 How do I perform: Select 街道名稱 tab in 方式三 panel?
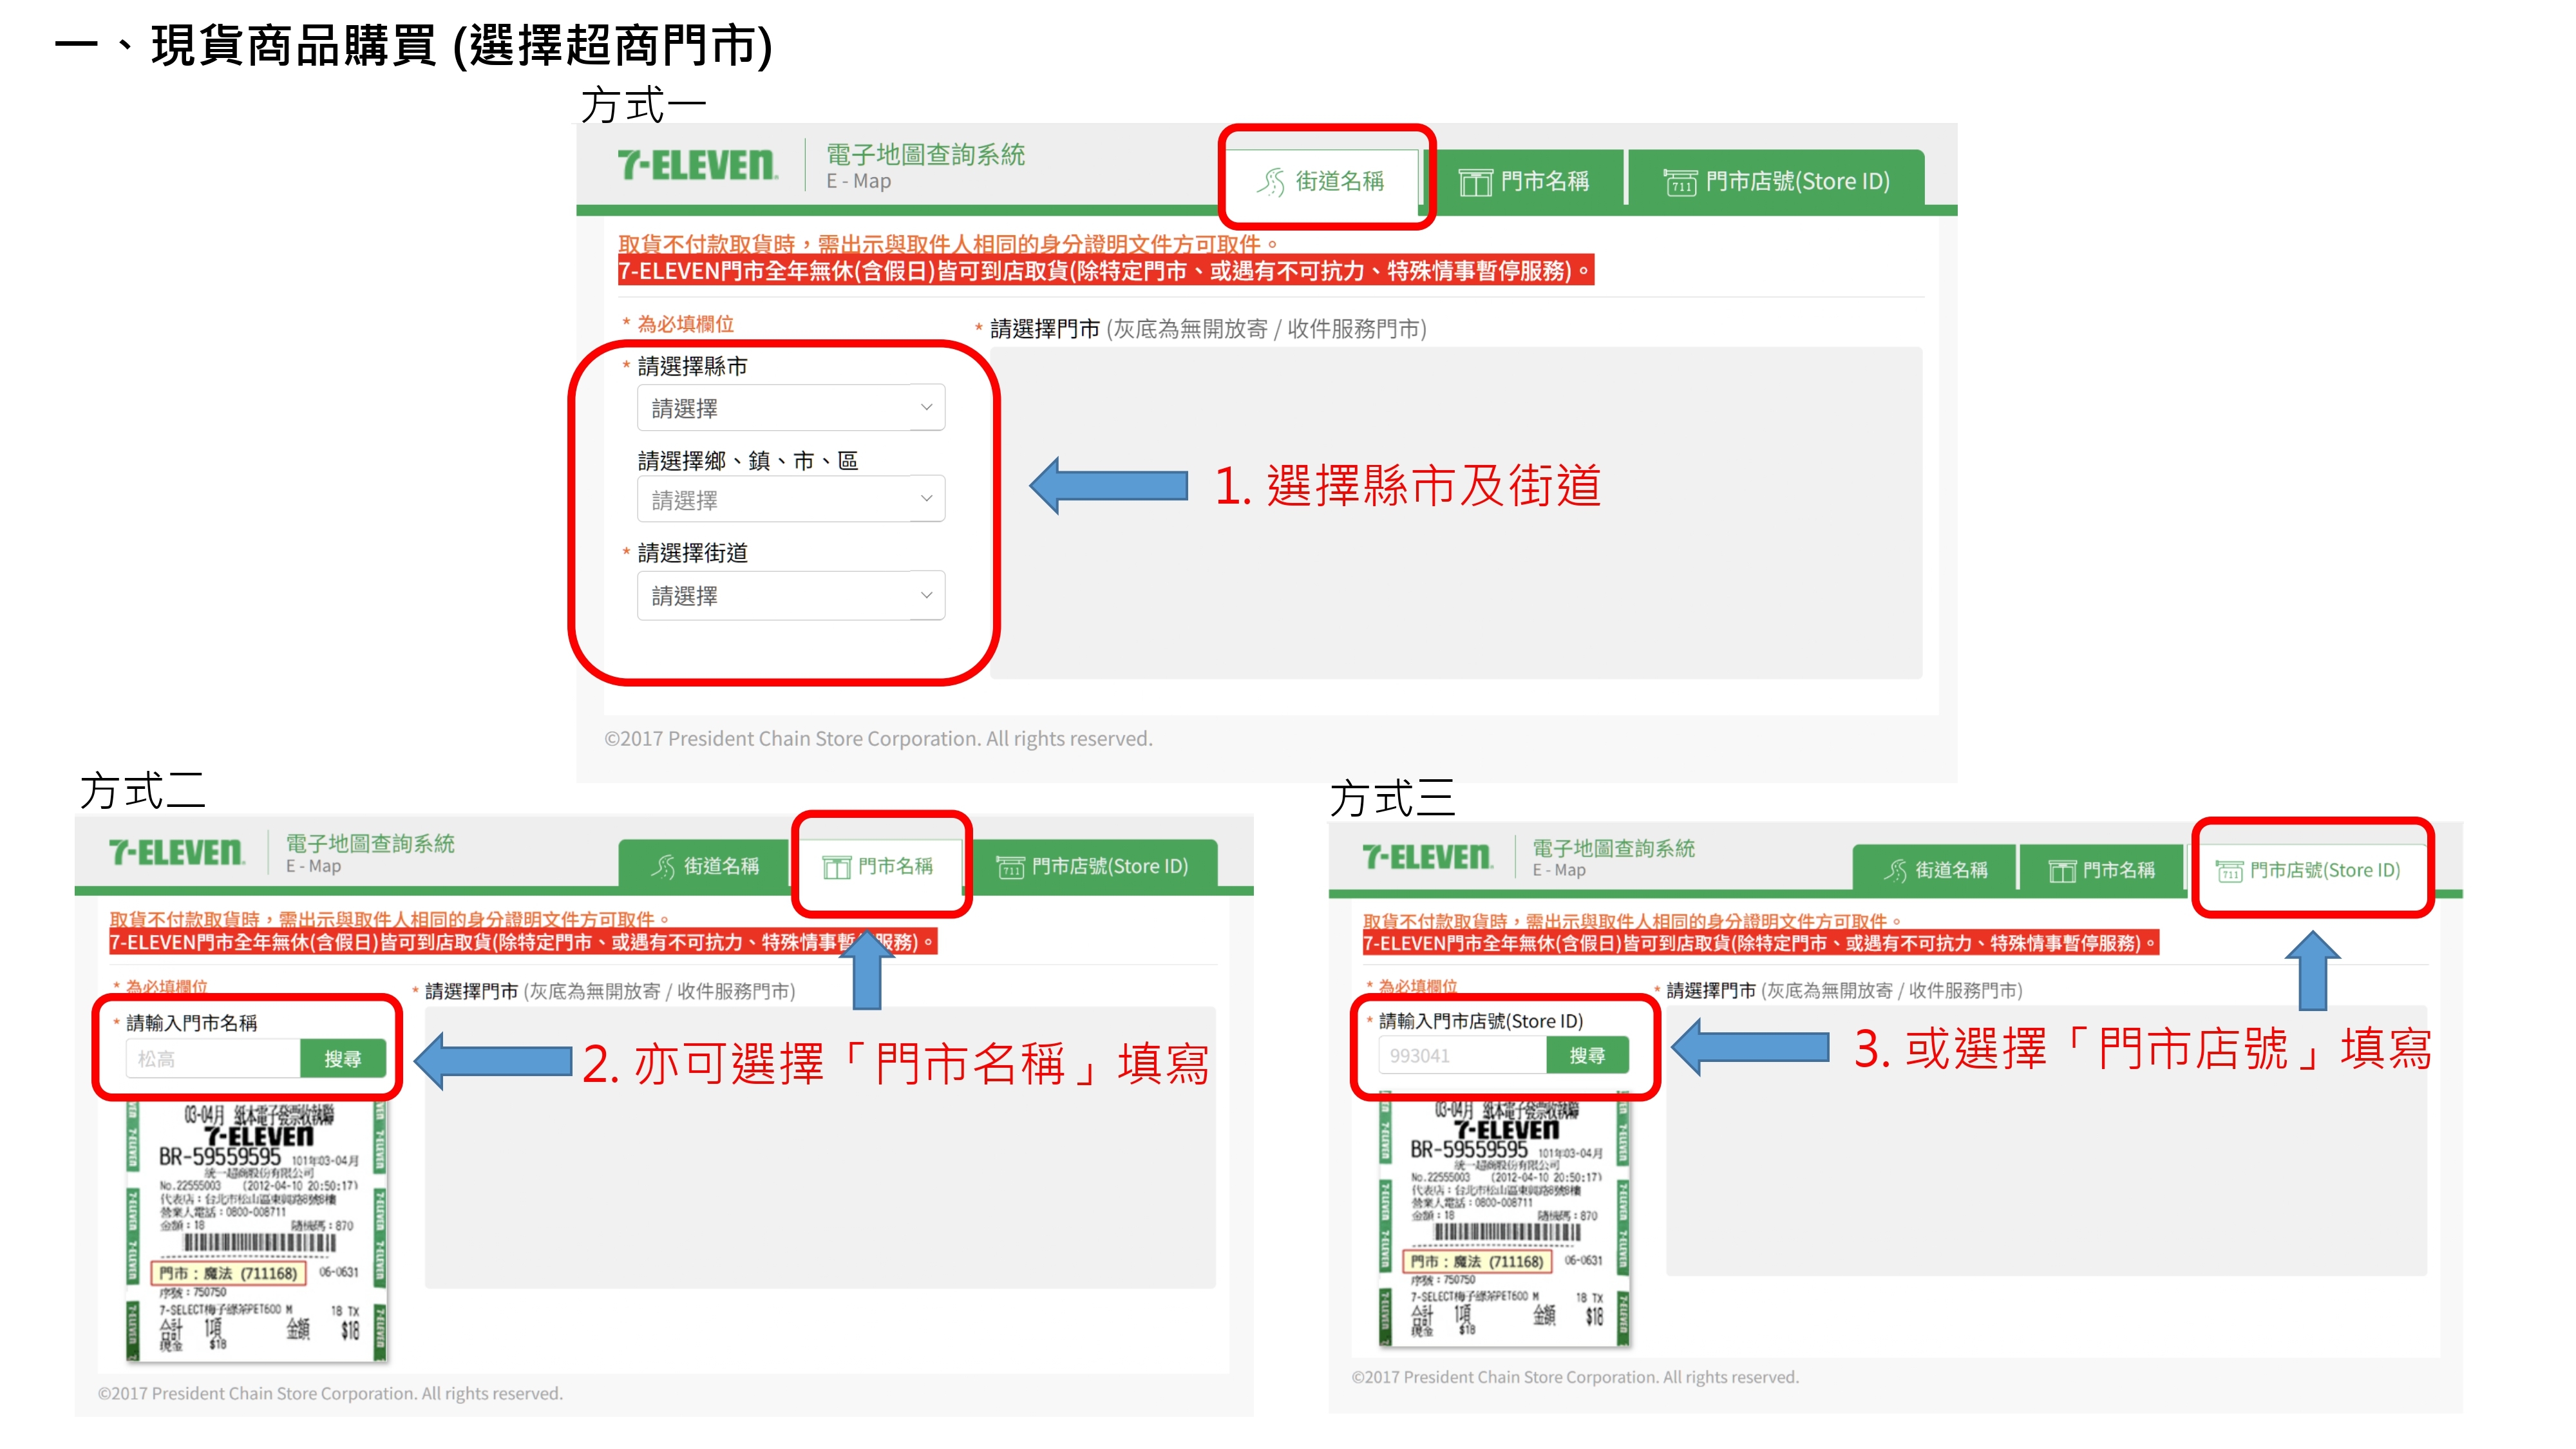1935,870
